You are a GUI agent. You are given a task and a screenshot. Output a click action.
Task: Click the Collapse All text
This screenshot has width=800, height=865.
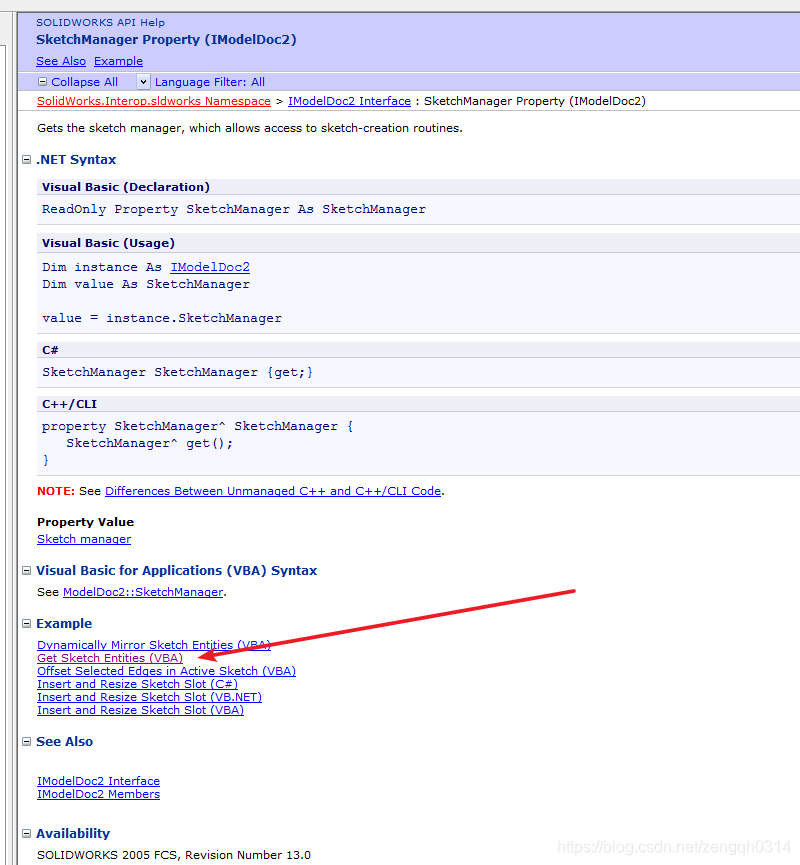pos(84,82)
